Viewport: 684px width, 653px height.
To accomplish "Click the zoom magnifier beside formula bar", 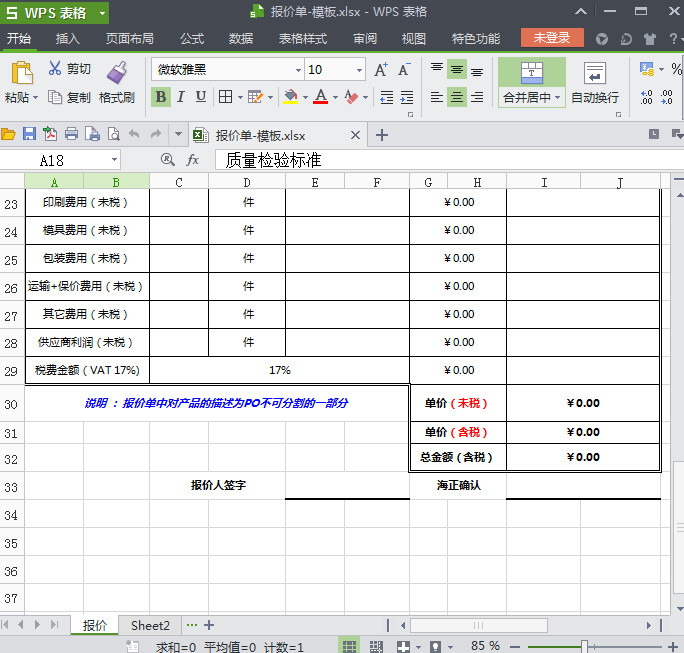I will pyautogui.click(x=168, y=160).
